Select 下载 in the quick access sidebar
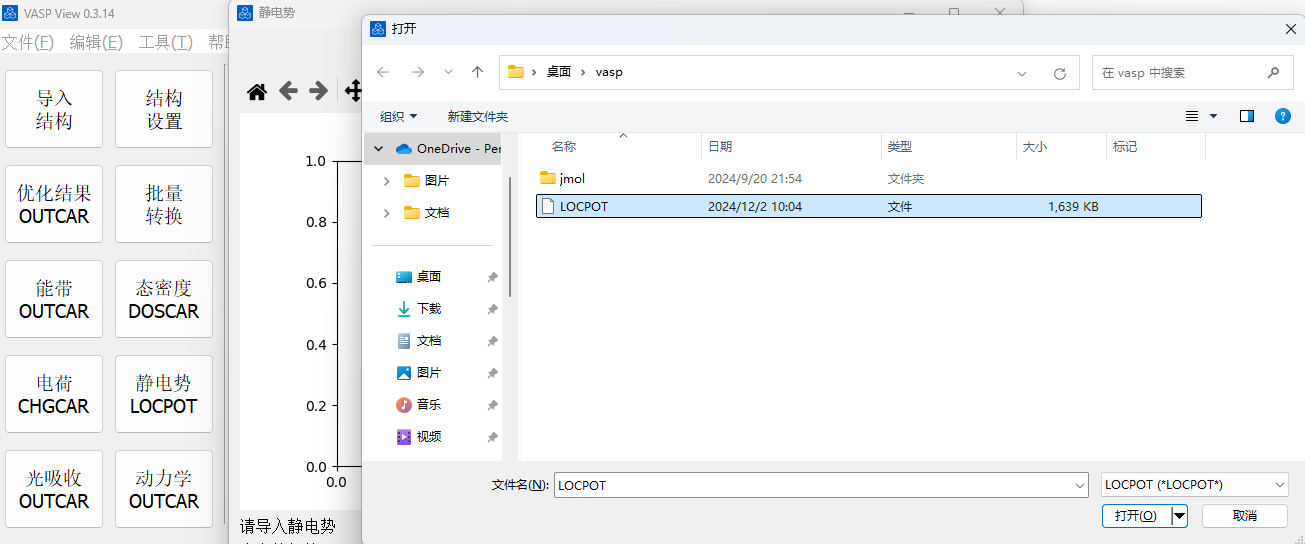The image size is (1305, 544). coord(428,309)
